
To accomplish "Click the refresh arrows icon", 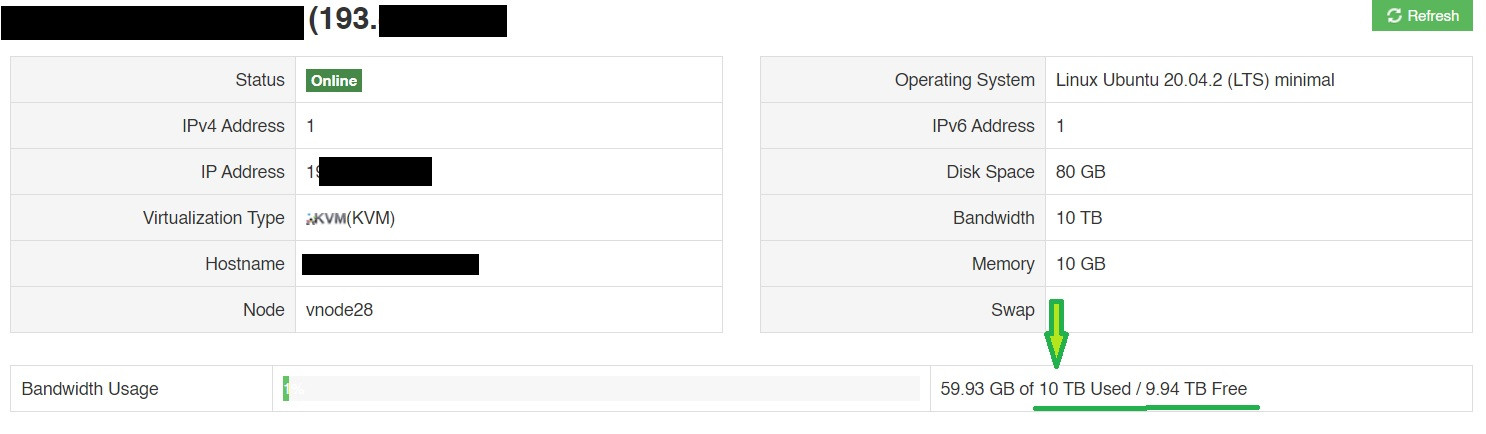I will (1393, 16).
